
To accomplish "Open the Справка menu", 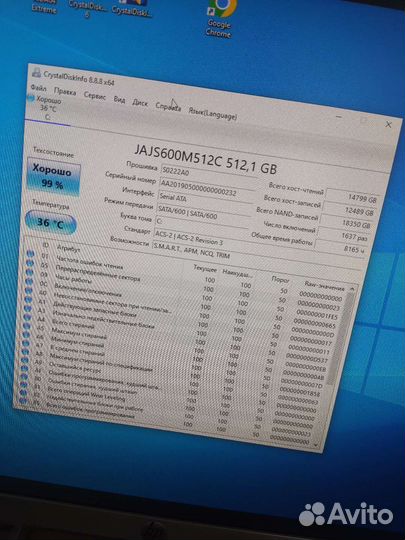I will [168, 107].
